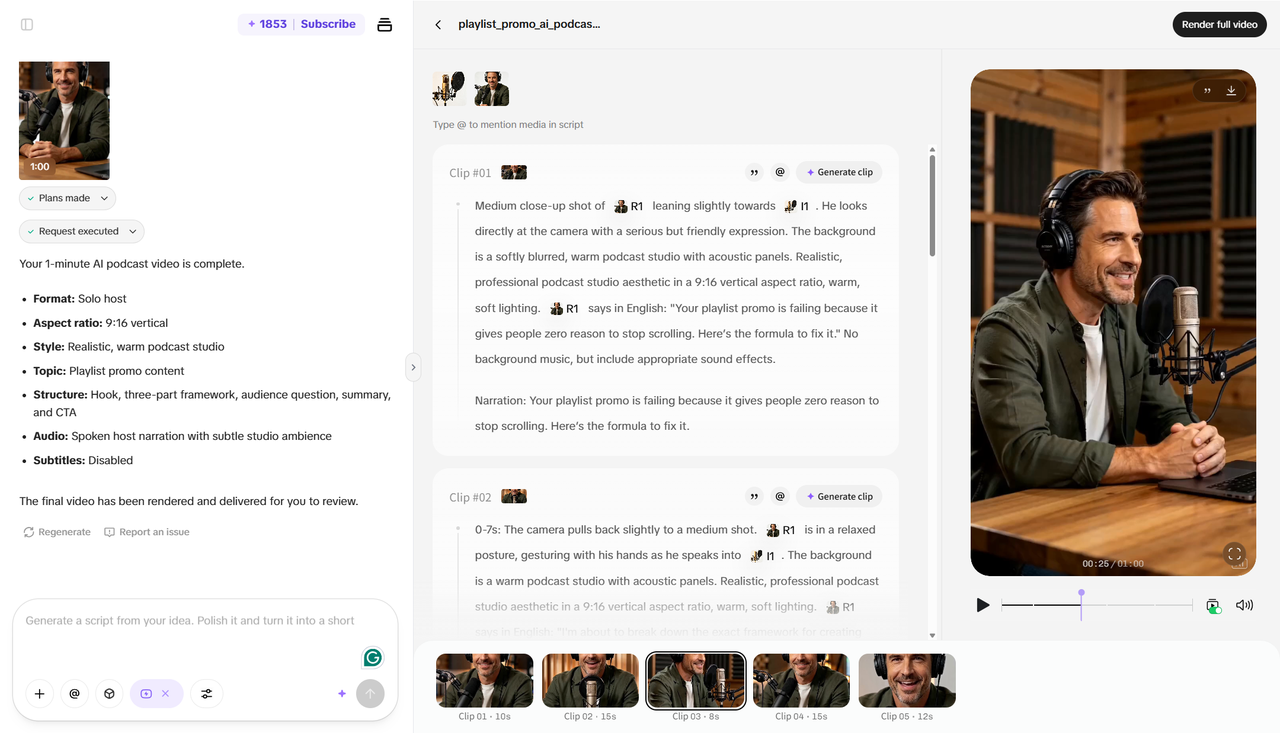This screenshot has height=733, width=1280.
Task: Click the small thumbnail beside Clip #02 label
Action: 514,496
